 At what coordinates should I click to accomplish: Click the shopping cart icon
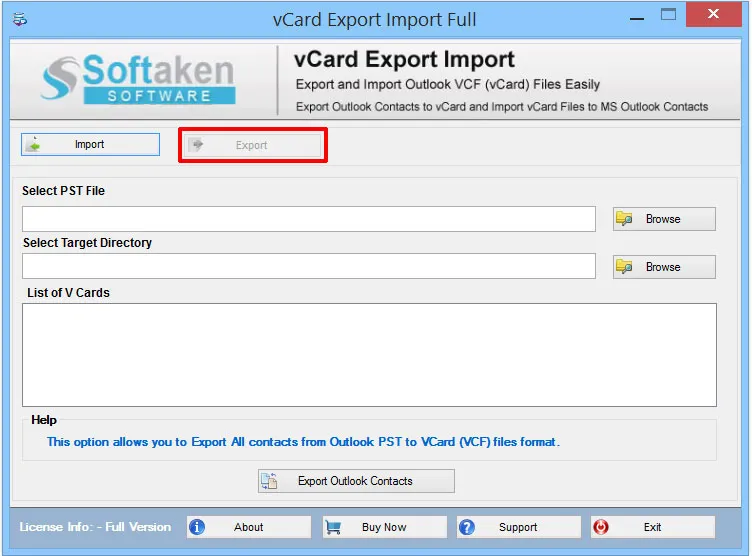point(333,527)
